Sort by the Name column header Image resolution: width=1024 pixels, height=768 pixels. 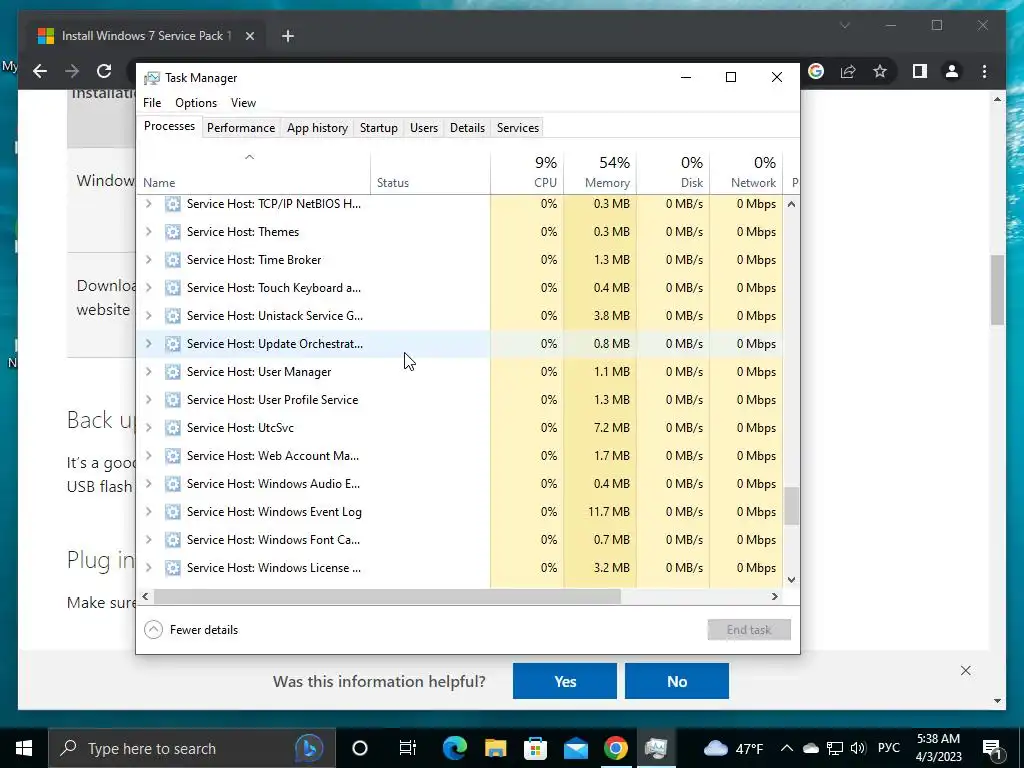click(253, 173)
